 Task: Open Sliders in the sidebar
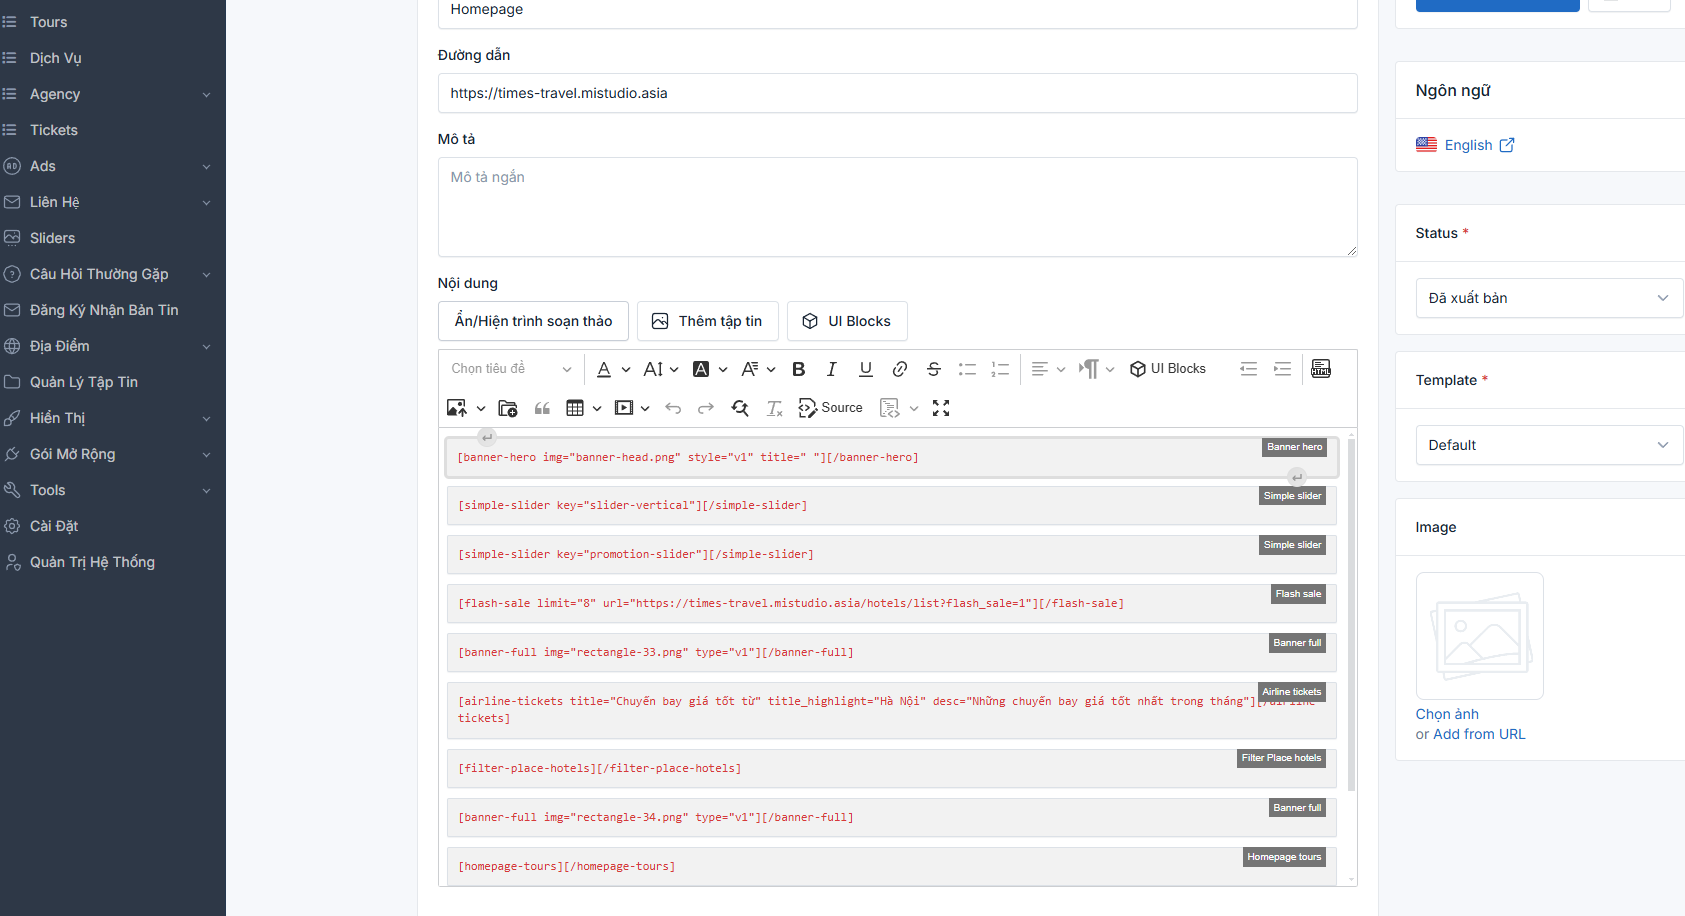tap(53, 238)
